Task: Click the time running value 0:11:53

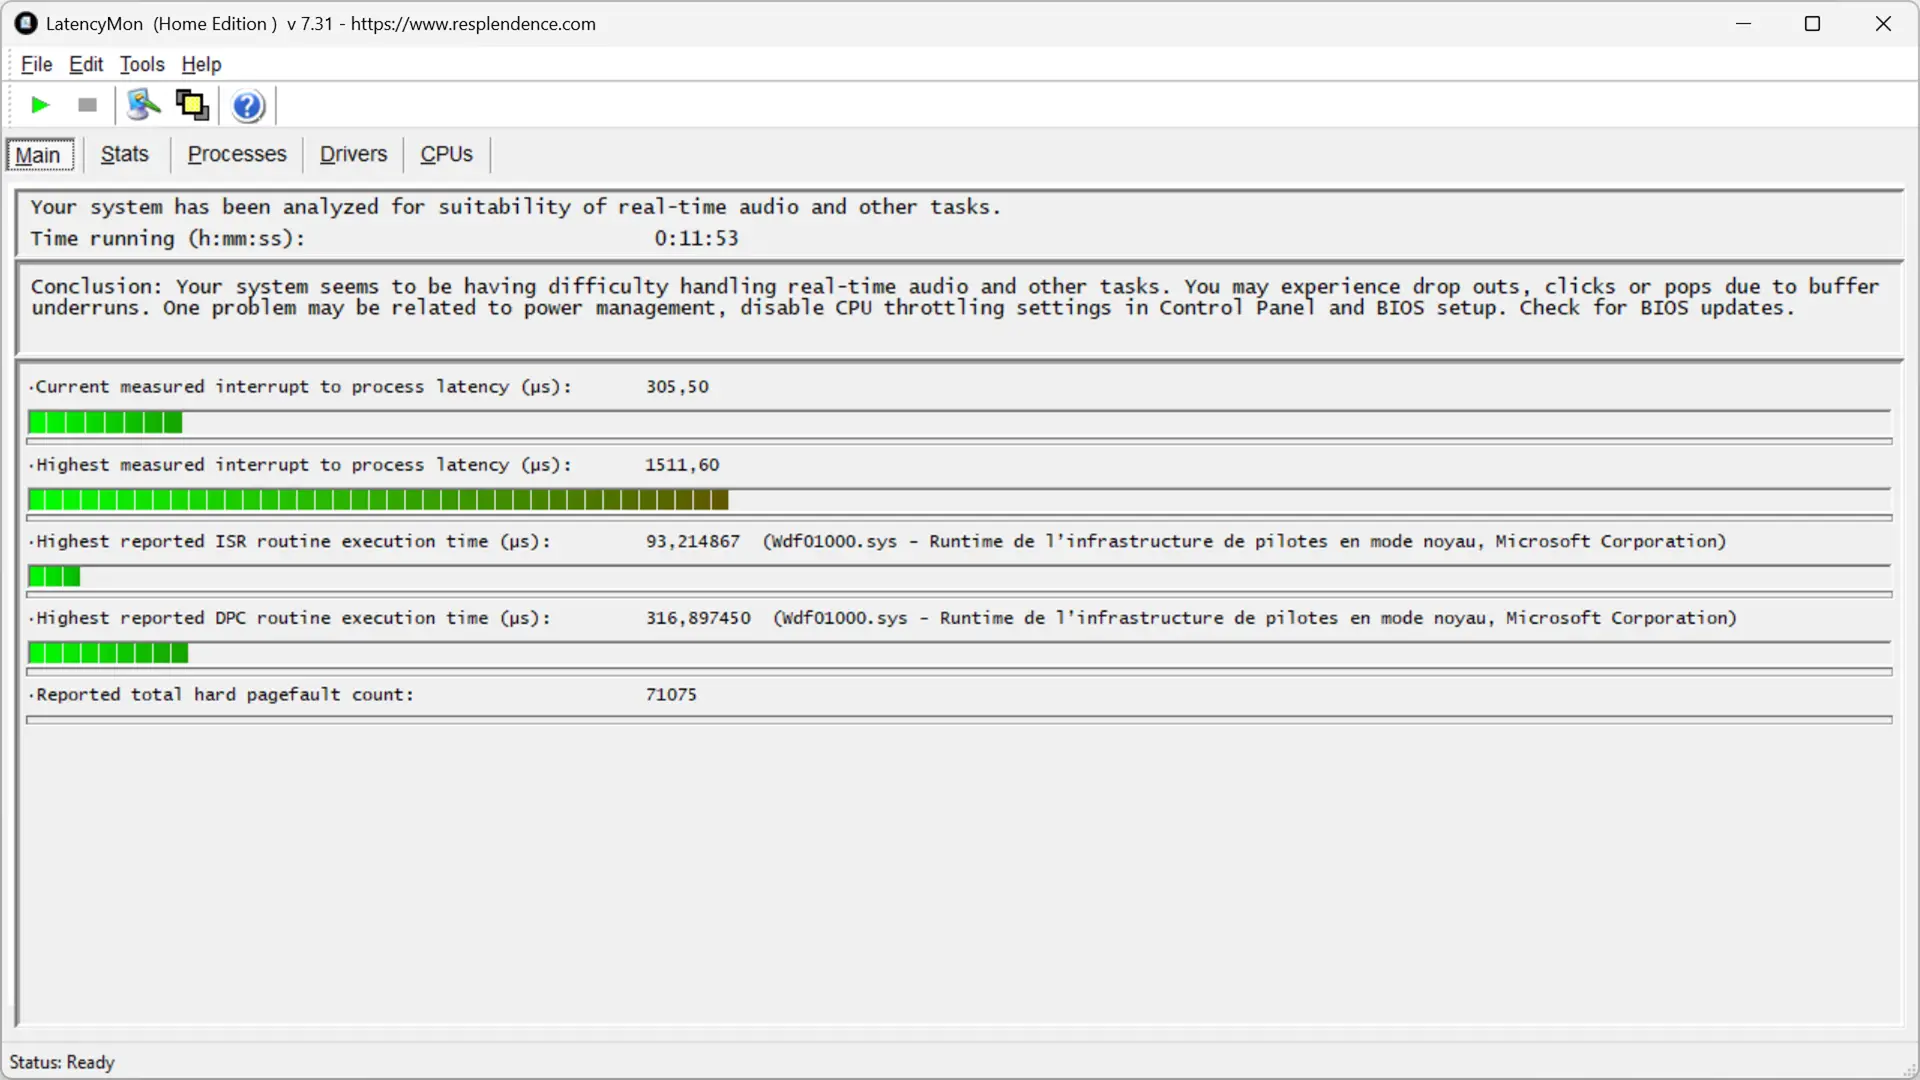Action: point(696,239)
